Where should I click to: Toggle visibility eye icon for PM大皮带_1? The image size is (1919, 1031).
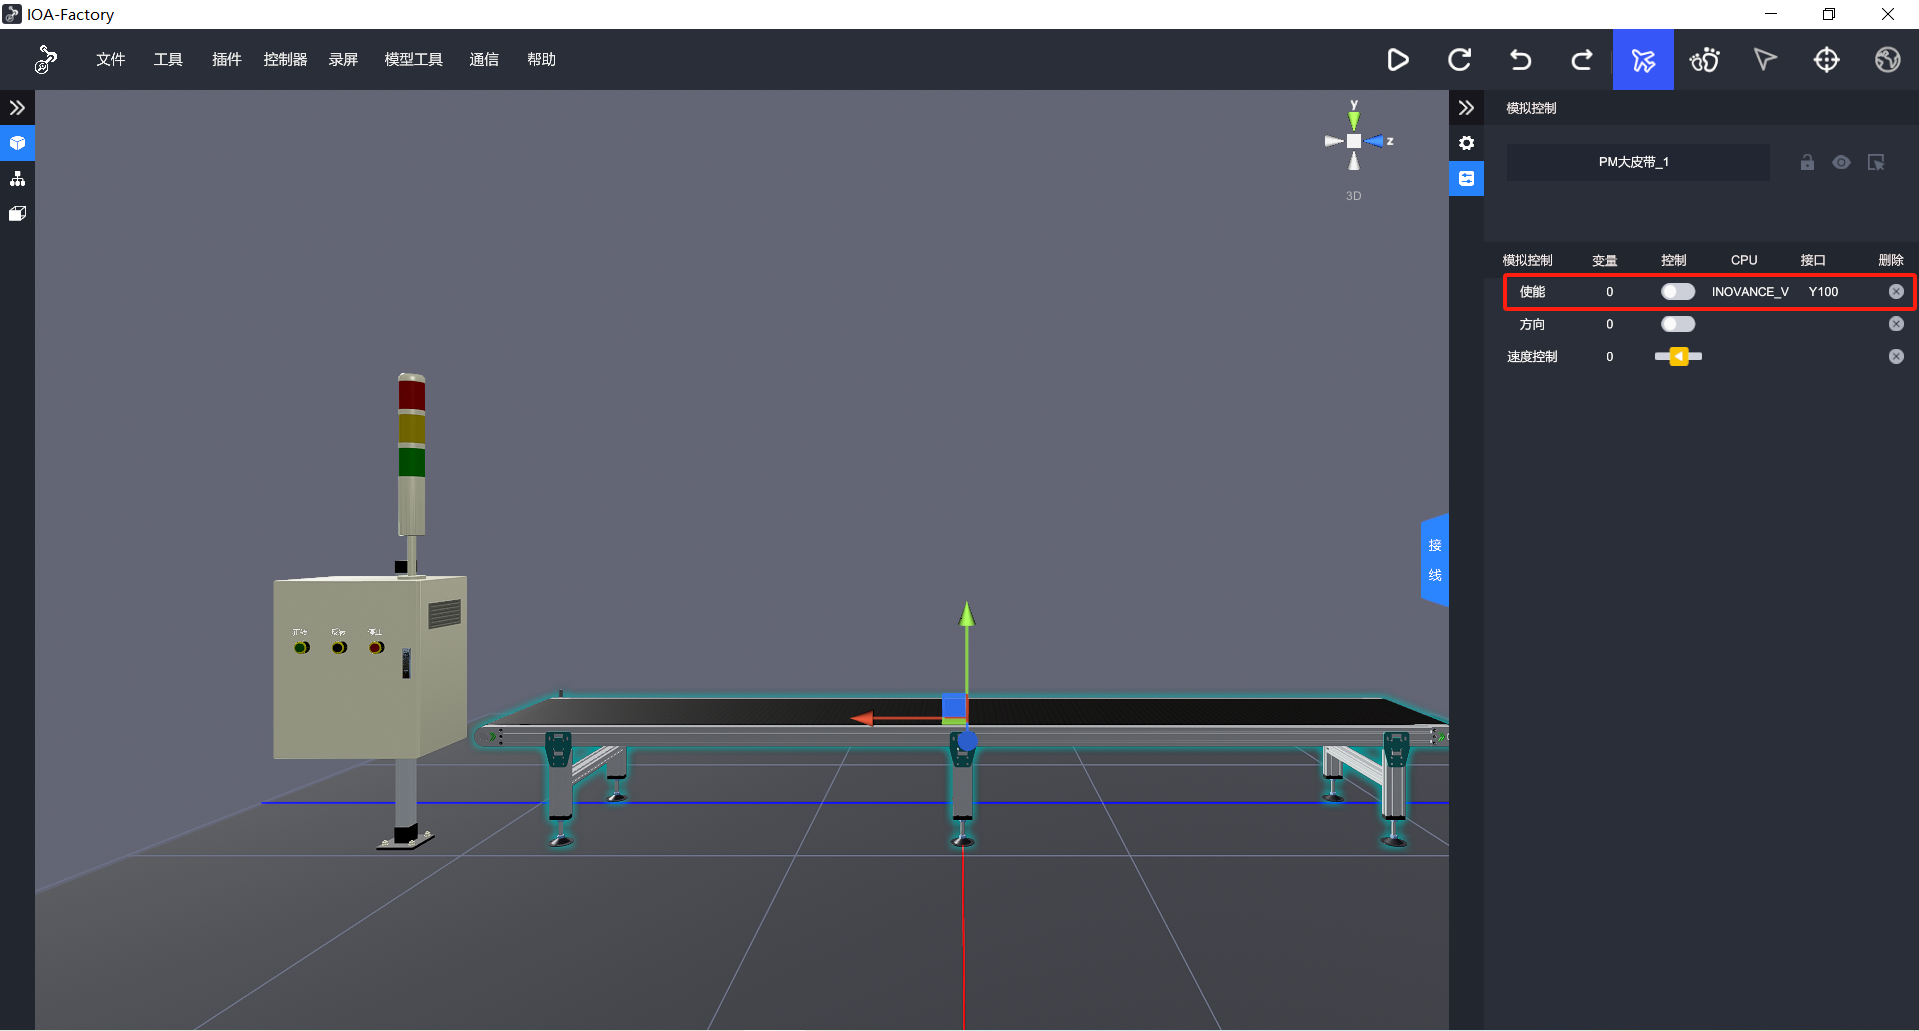[1841, 162]
